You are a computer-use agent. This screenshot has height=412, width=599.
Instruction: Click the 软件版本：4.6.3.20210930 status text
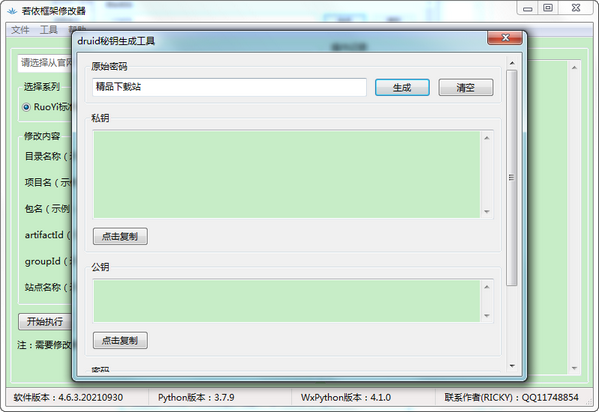pyautogui.click(x=68, y=397)
